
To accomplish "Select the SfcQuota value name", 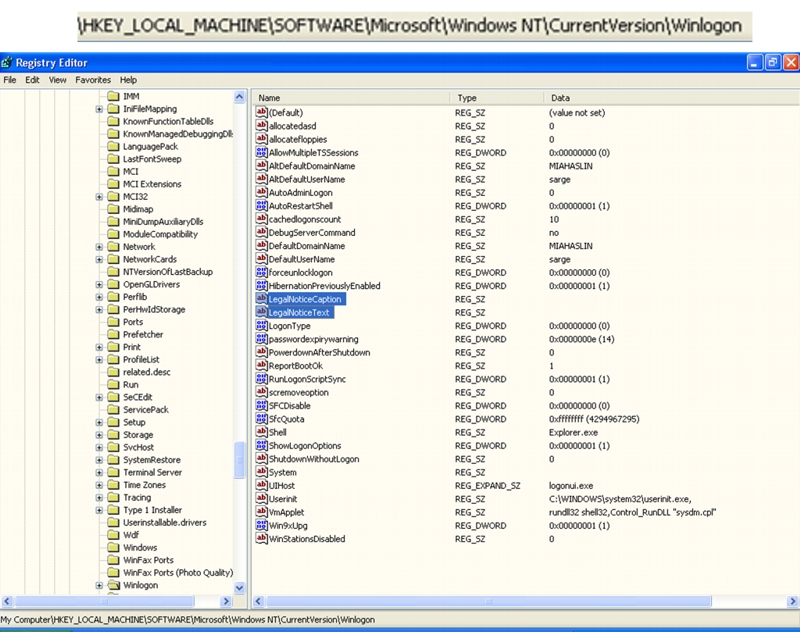I will 286,419.
